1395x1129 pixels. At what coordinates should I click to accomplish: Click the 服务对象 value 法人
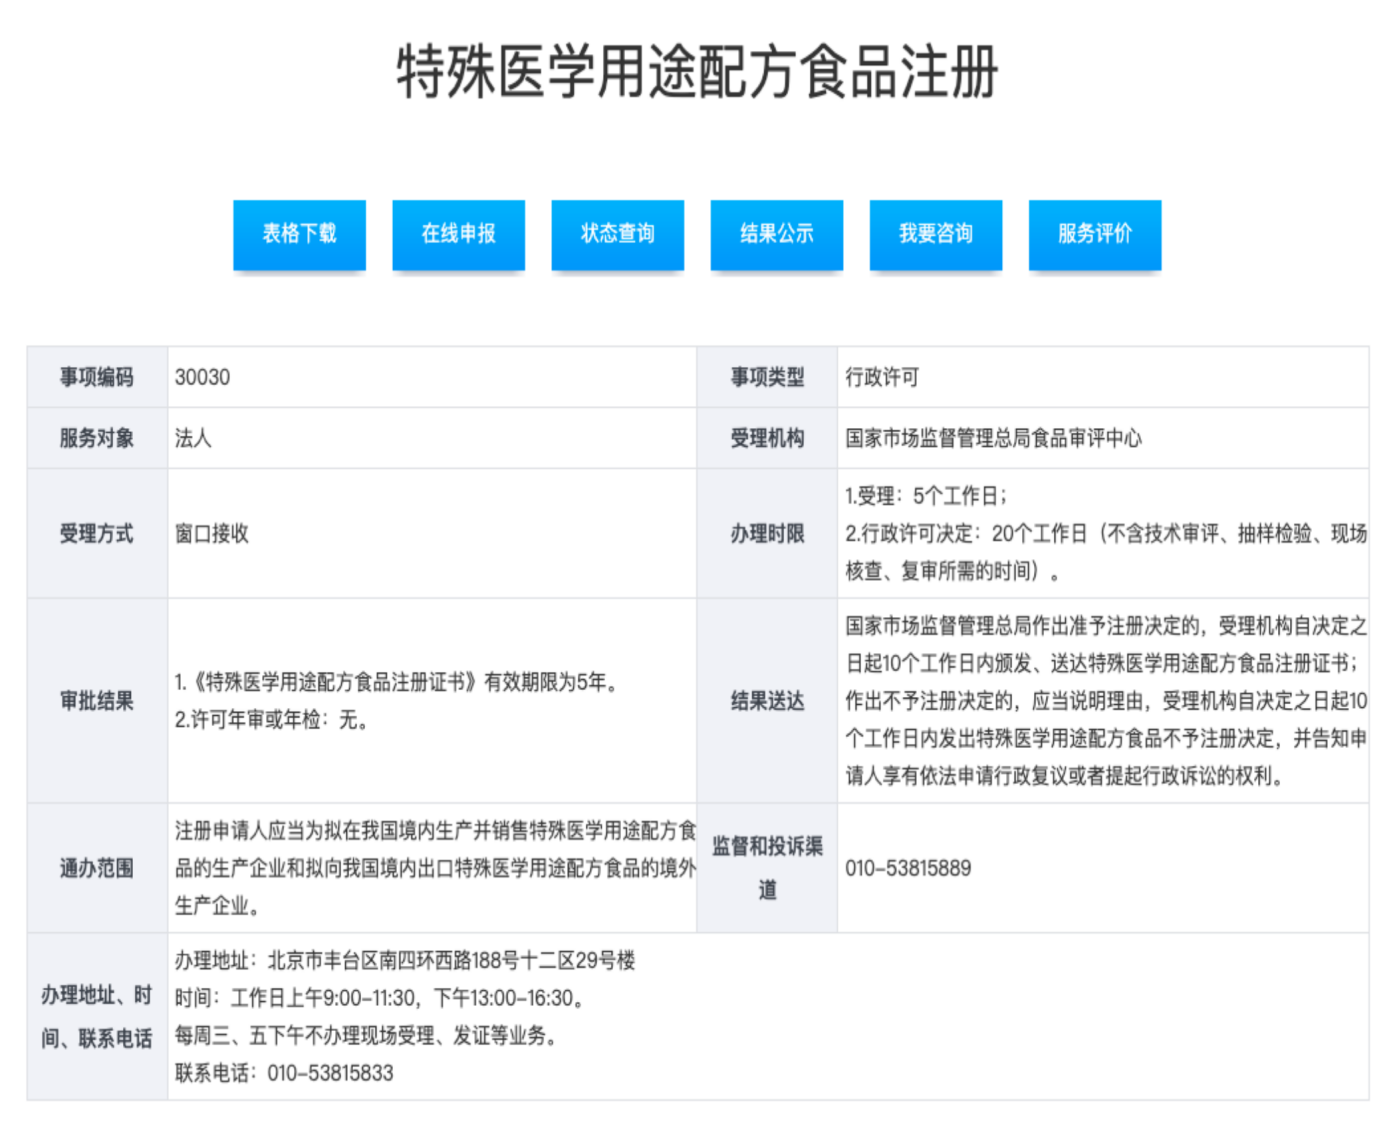pyautogui.click(x=193, y=438)
